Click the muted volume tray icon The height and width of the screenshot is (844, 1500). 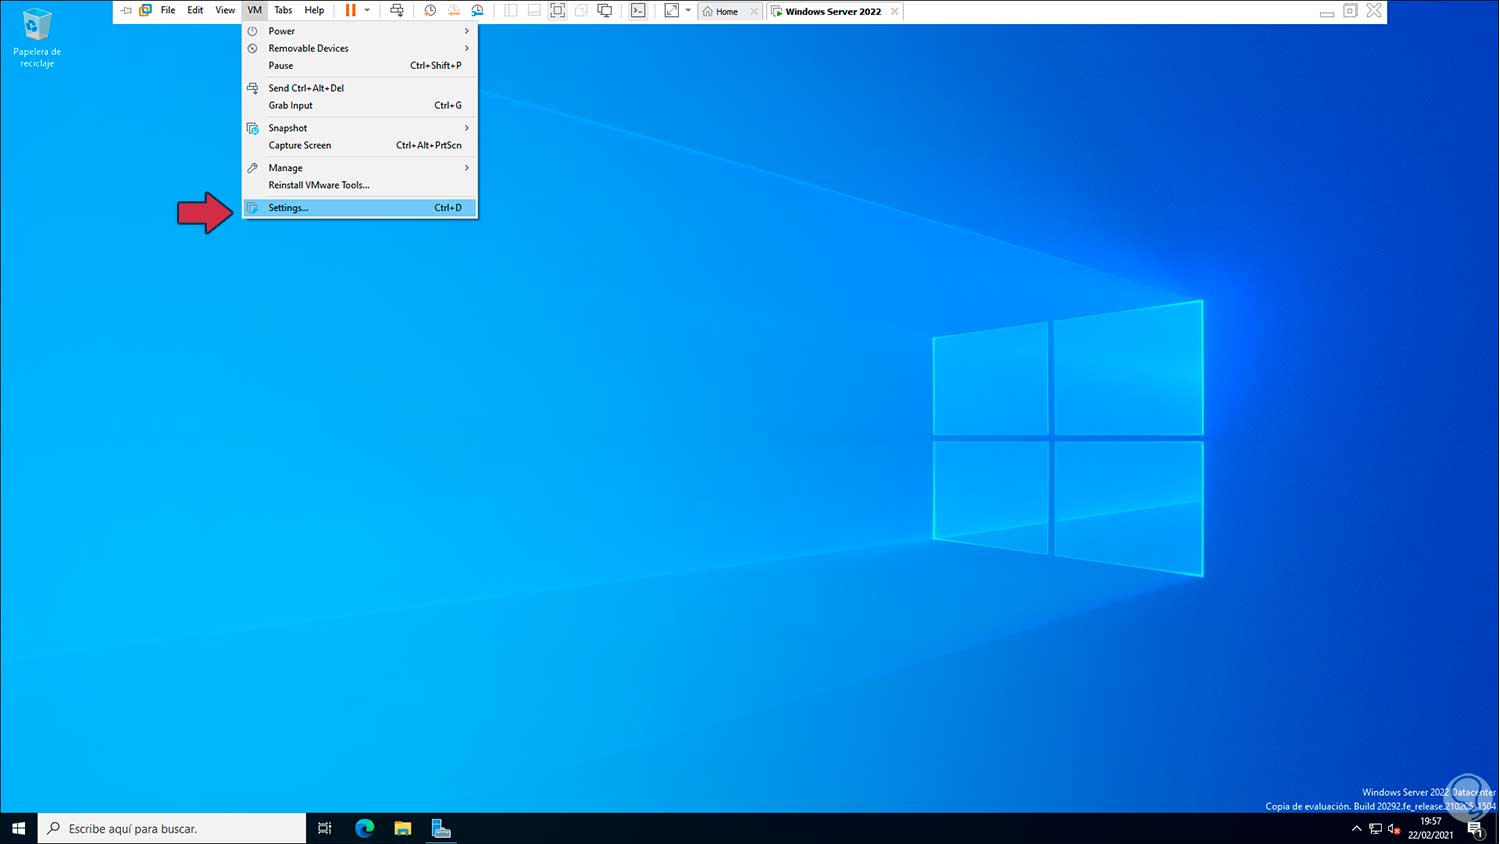1394,829
